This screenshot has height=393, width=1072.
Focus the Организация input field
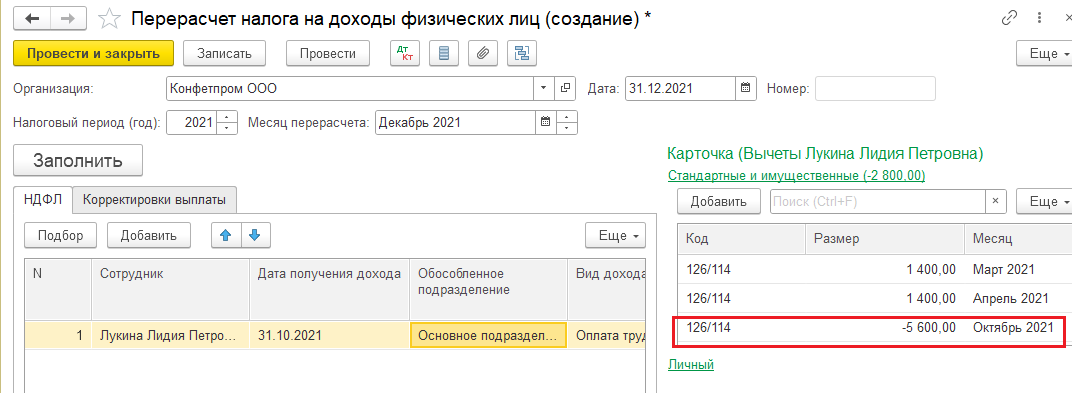click(x=350, y=88)
